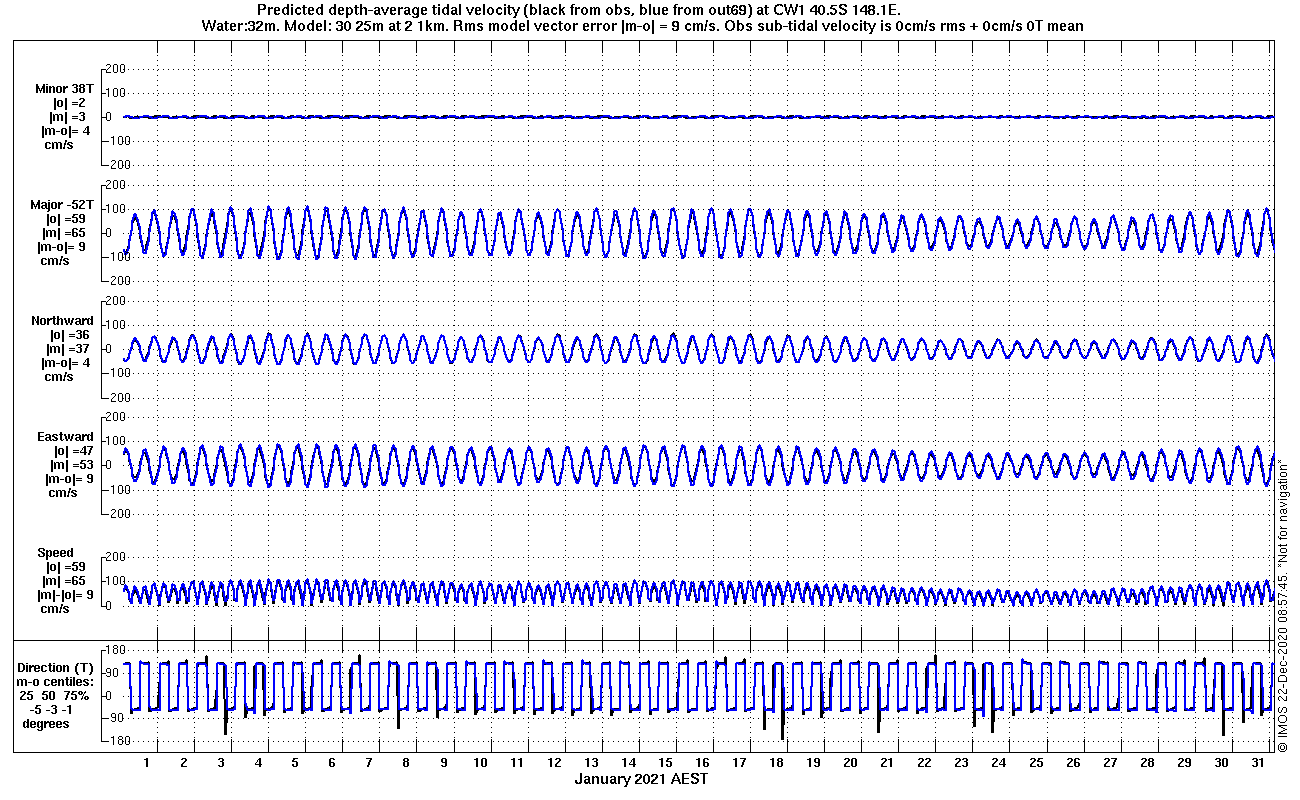The height and width of the screenshot is (800, 1300).
Task: Click day '22' on the date axis
Action: [924, 762]
